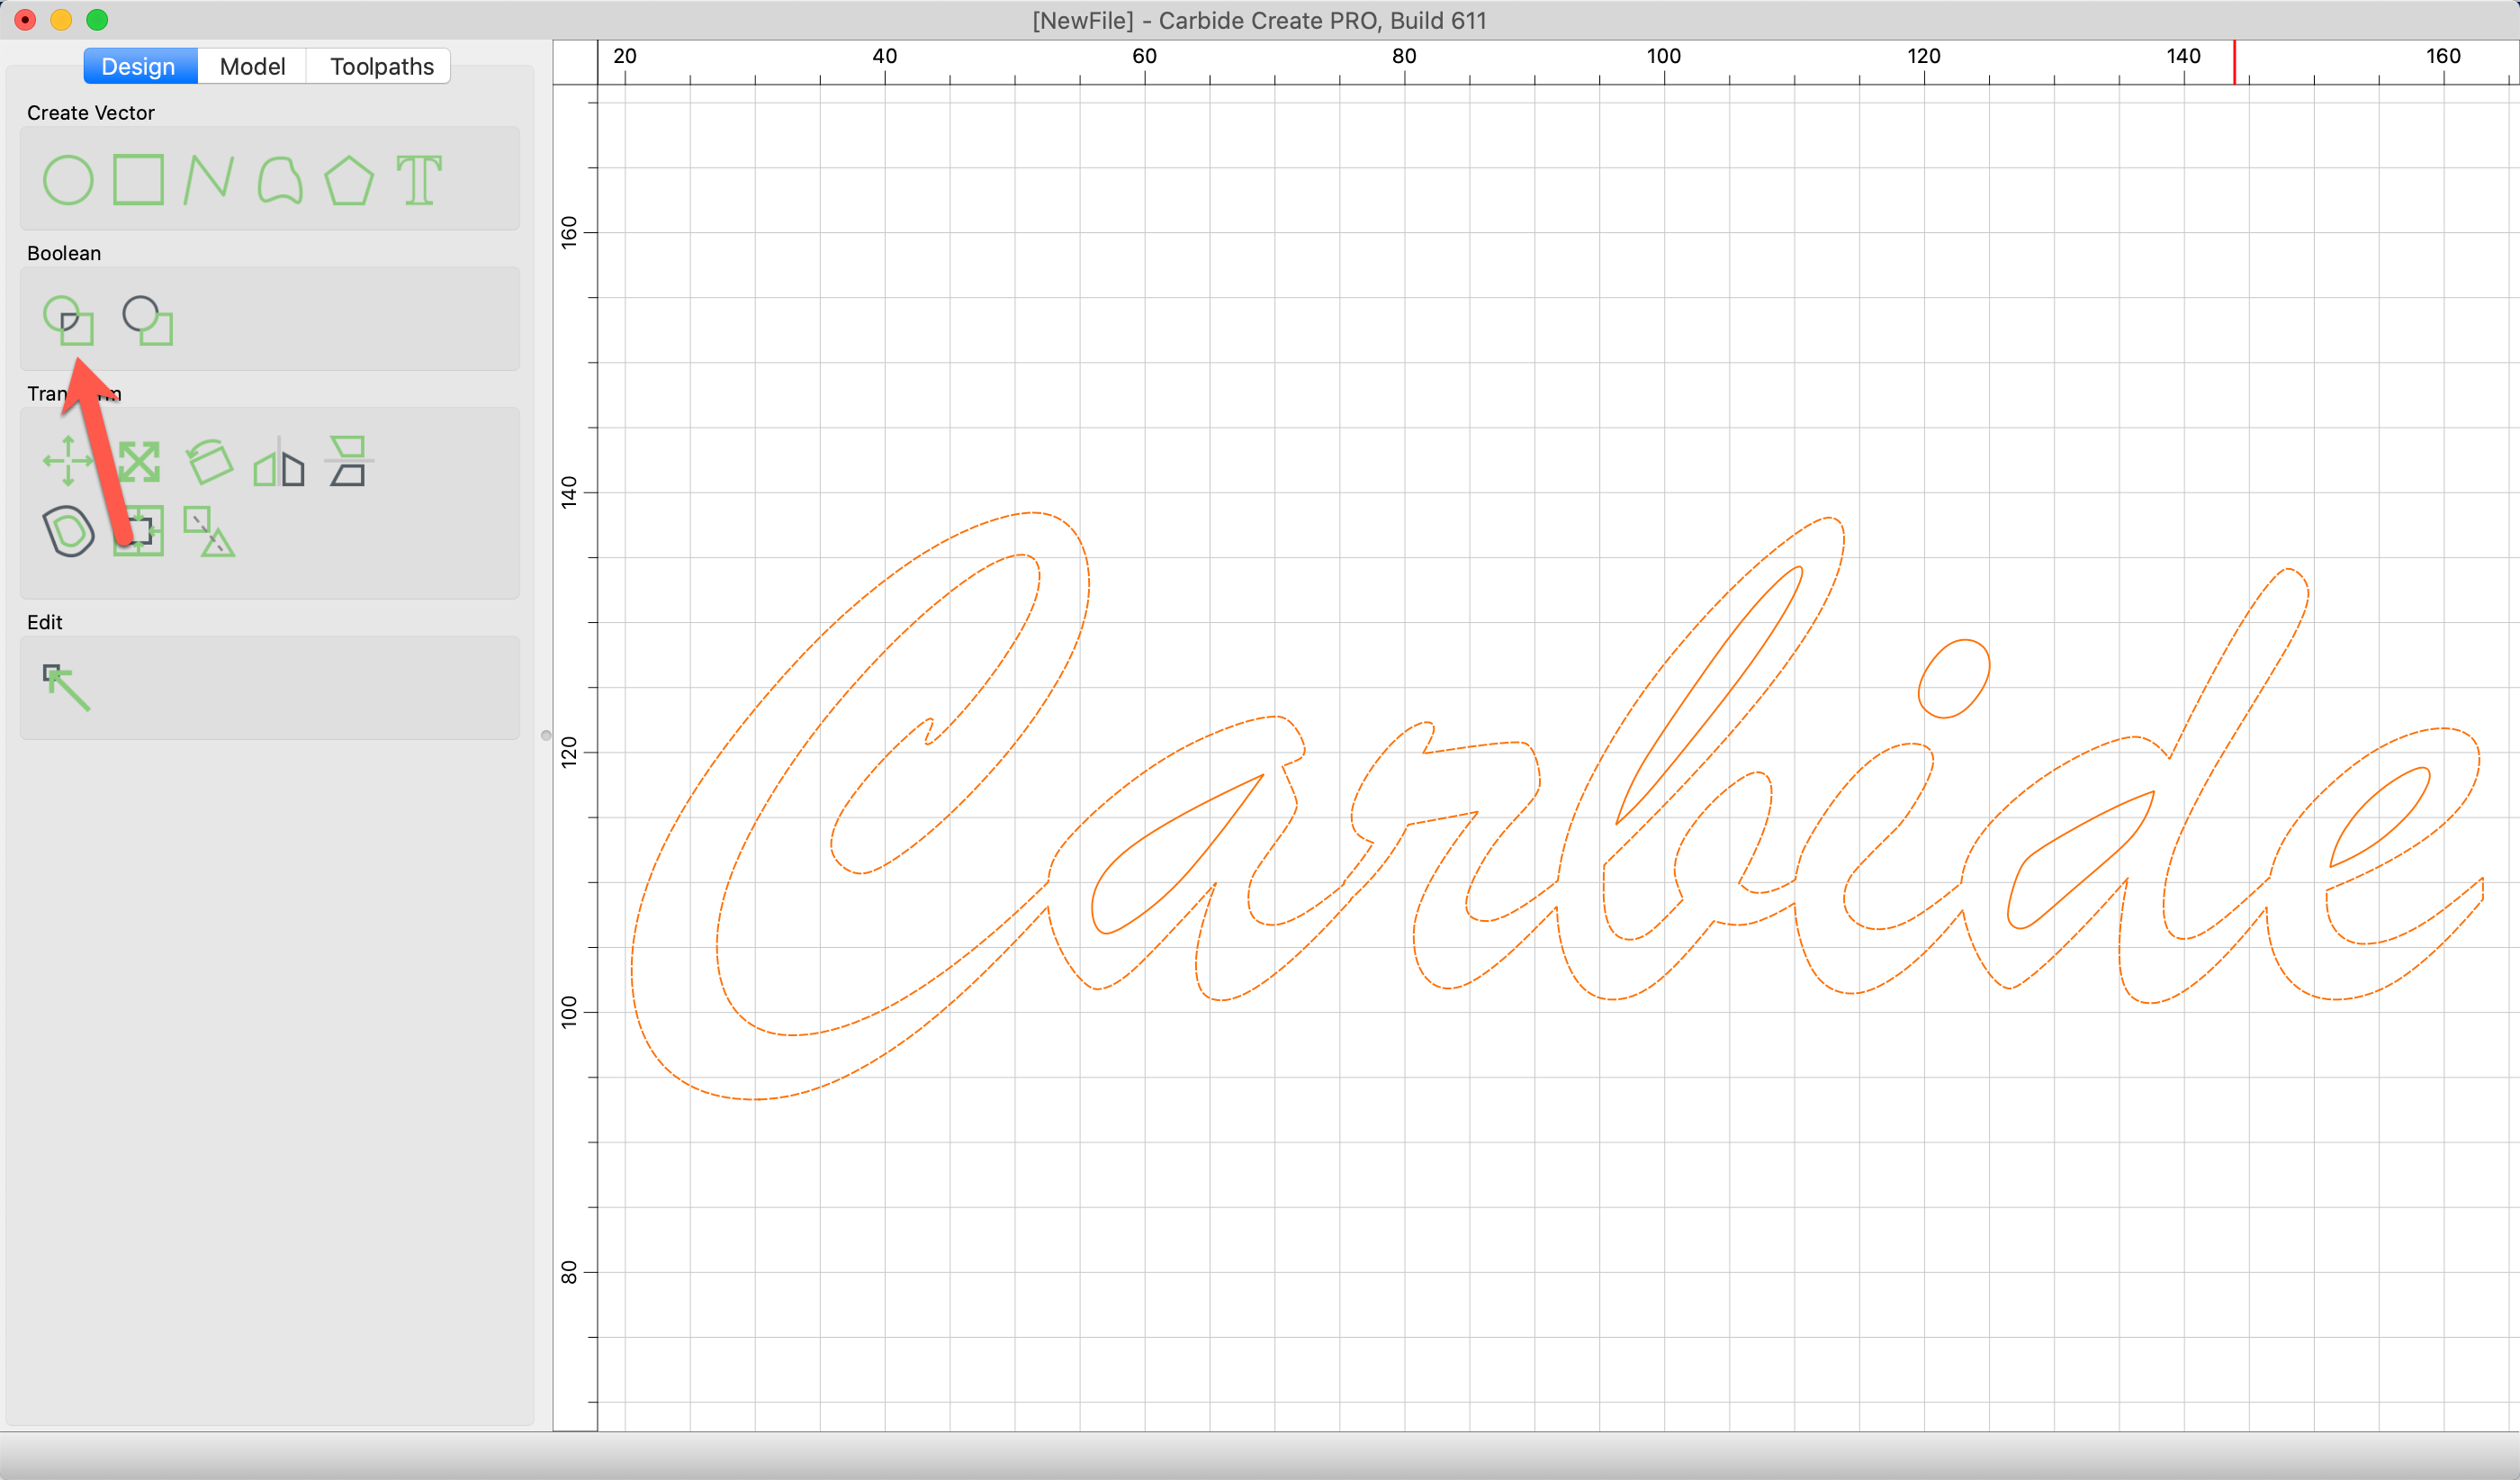Switch to the Design tab

point(139,67)
